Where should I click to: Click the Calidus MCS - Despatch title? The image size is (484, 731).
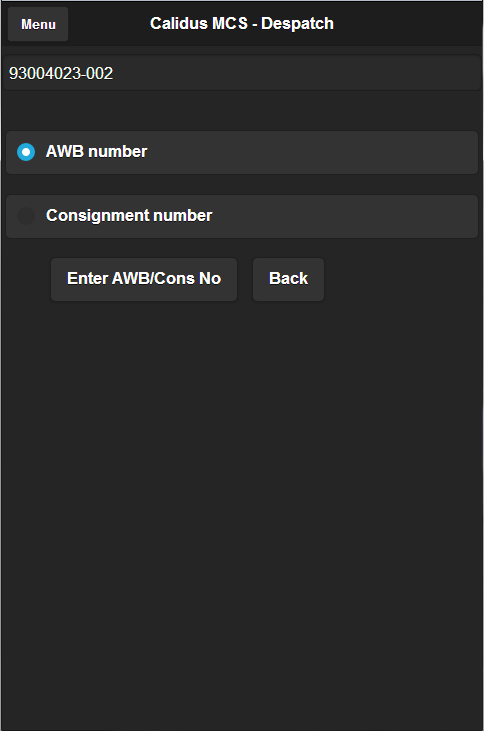click(242, 23)
